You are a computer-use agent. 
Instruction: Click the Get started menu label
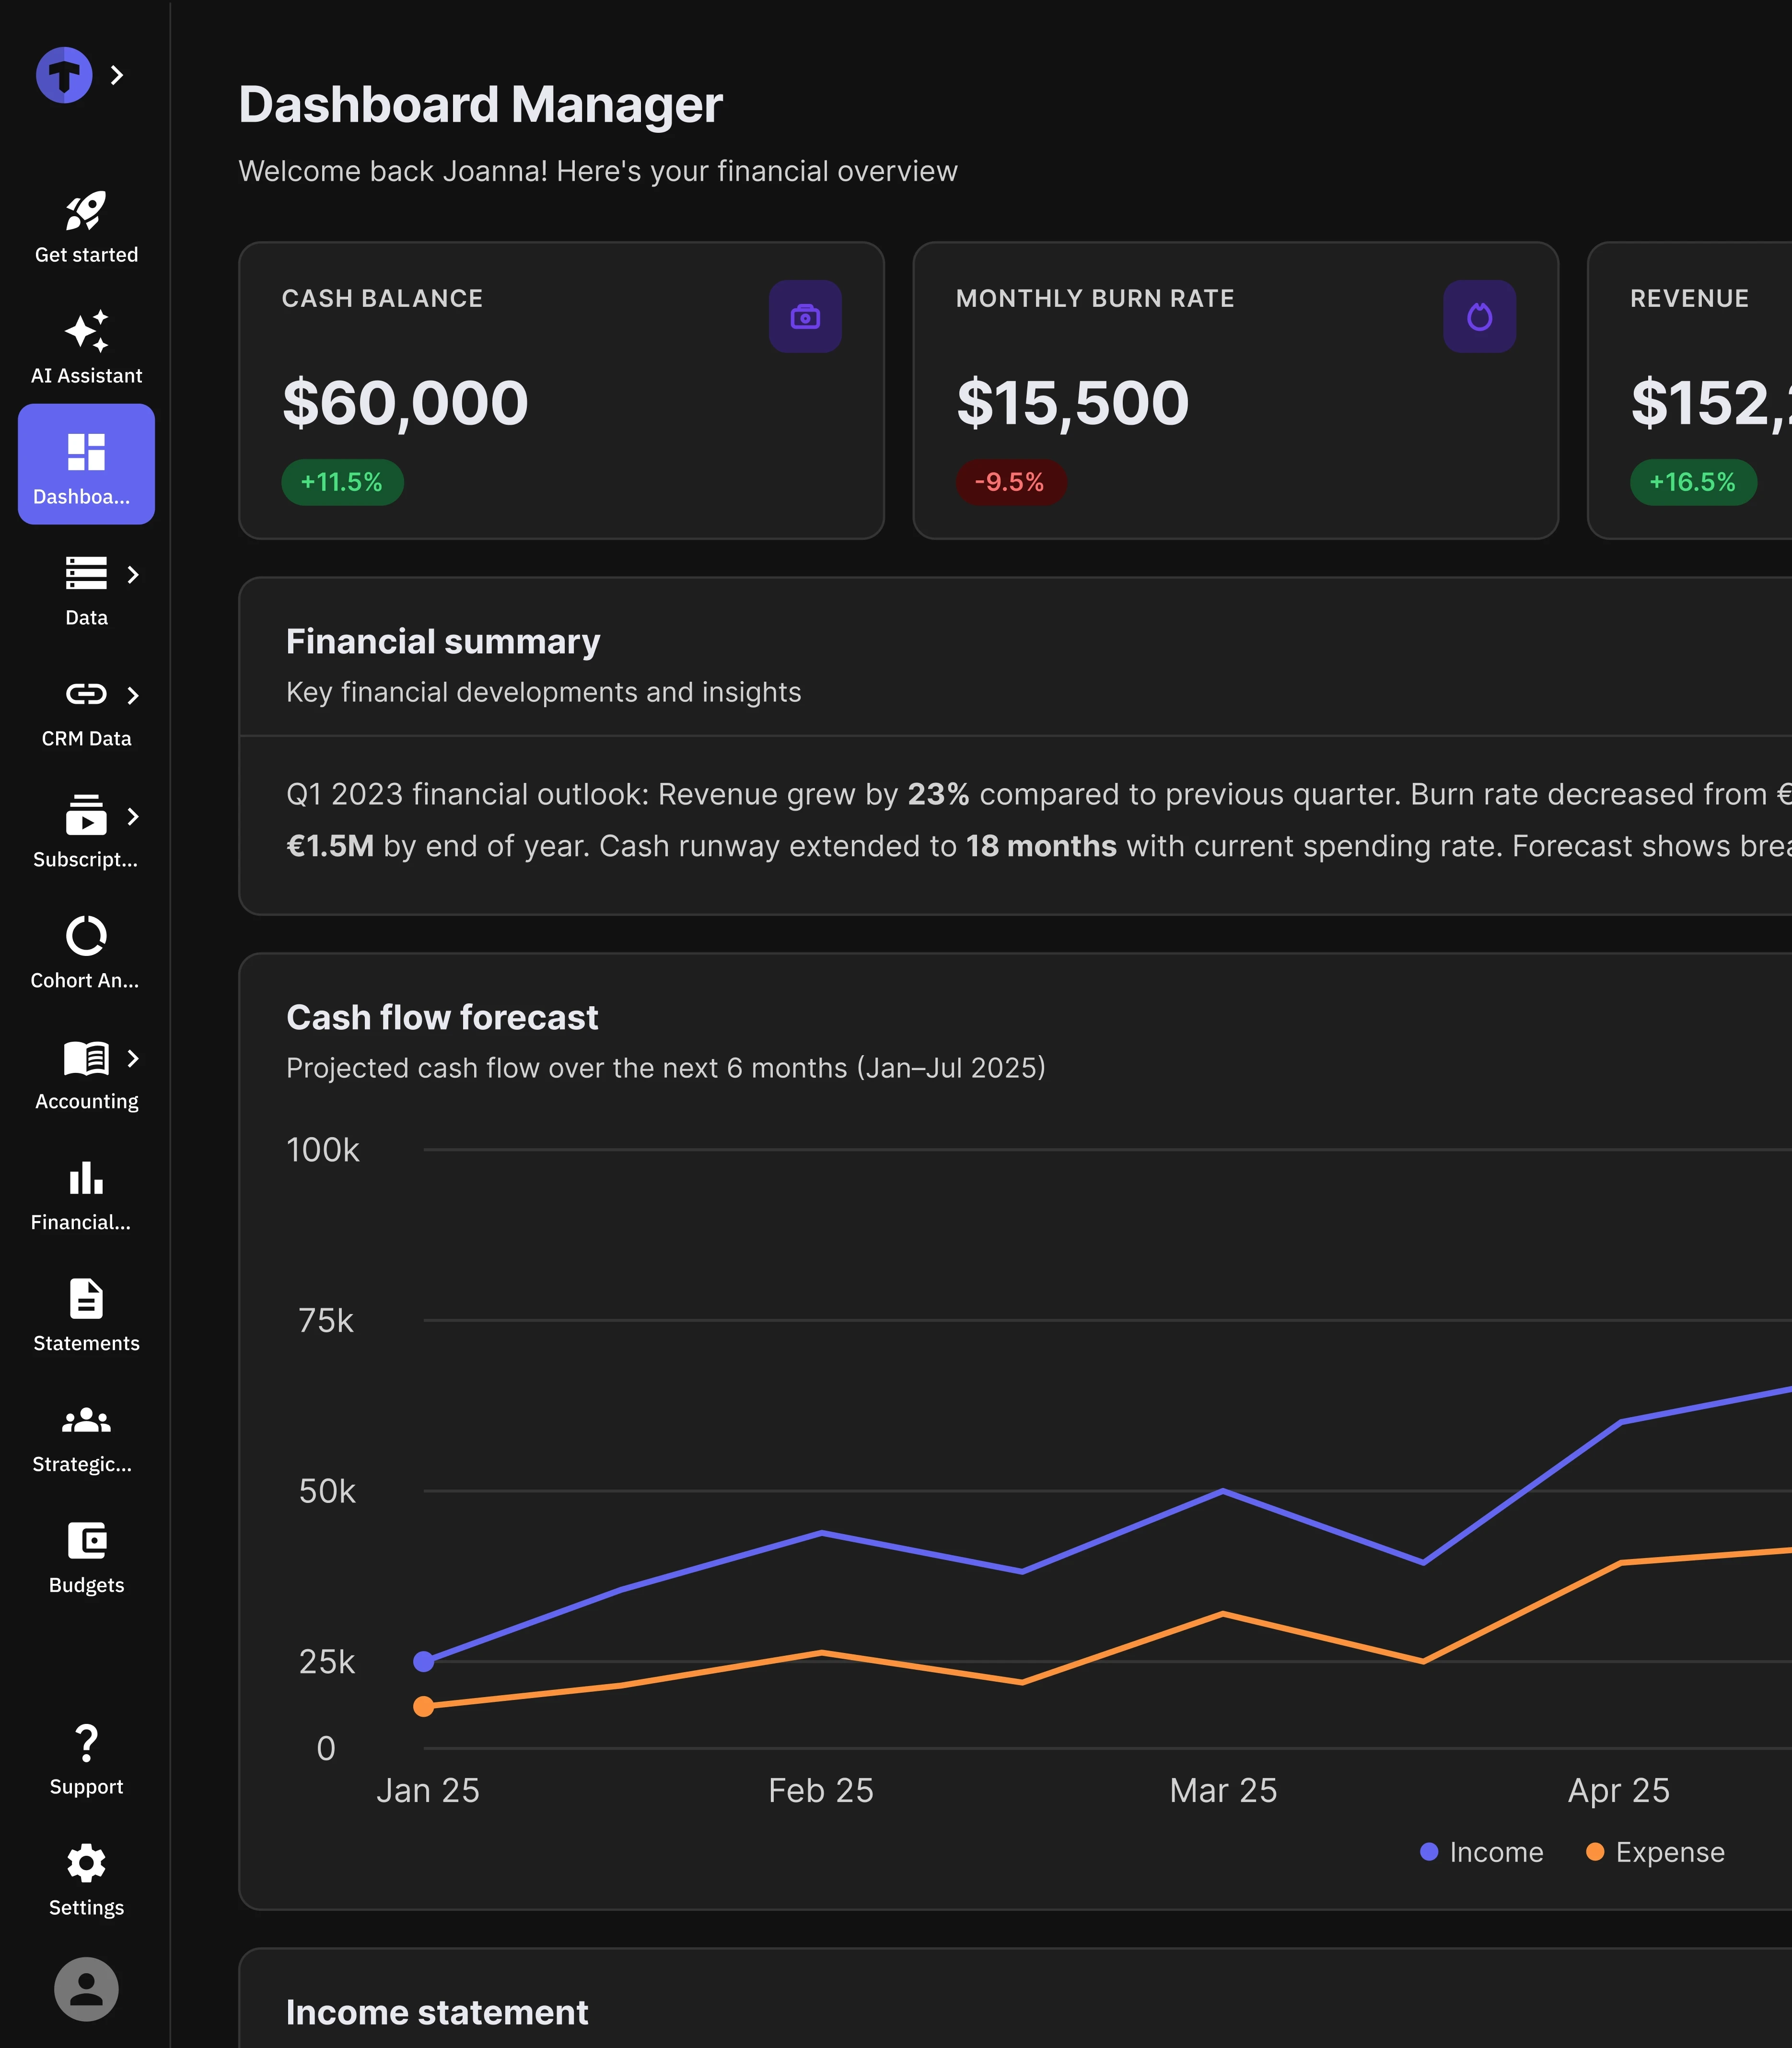click(86, 255)
